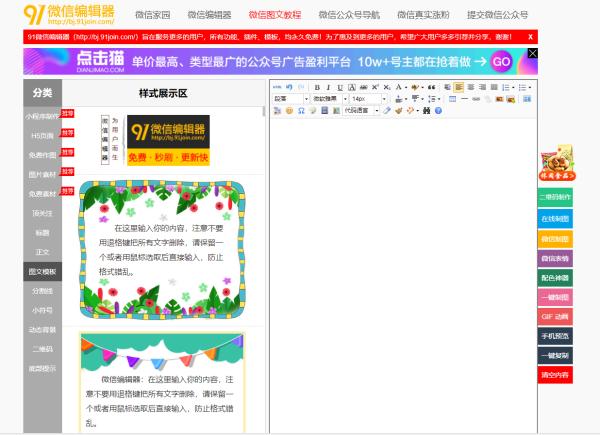The image size is (600, 435).
Task: Click the 微信表情 purple button
Action: click(555, 259)
